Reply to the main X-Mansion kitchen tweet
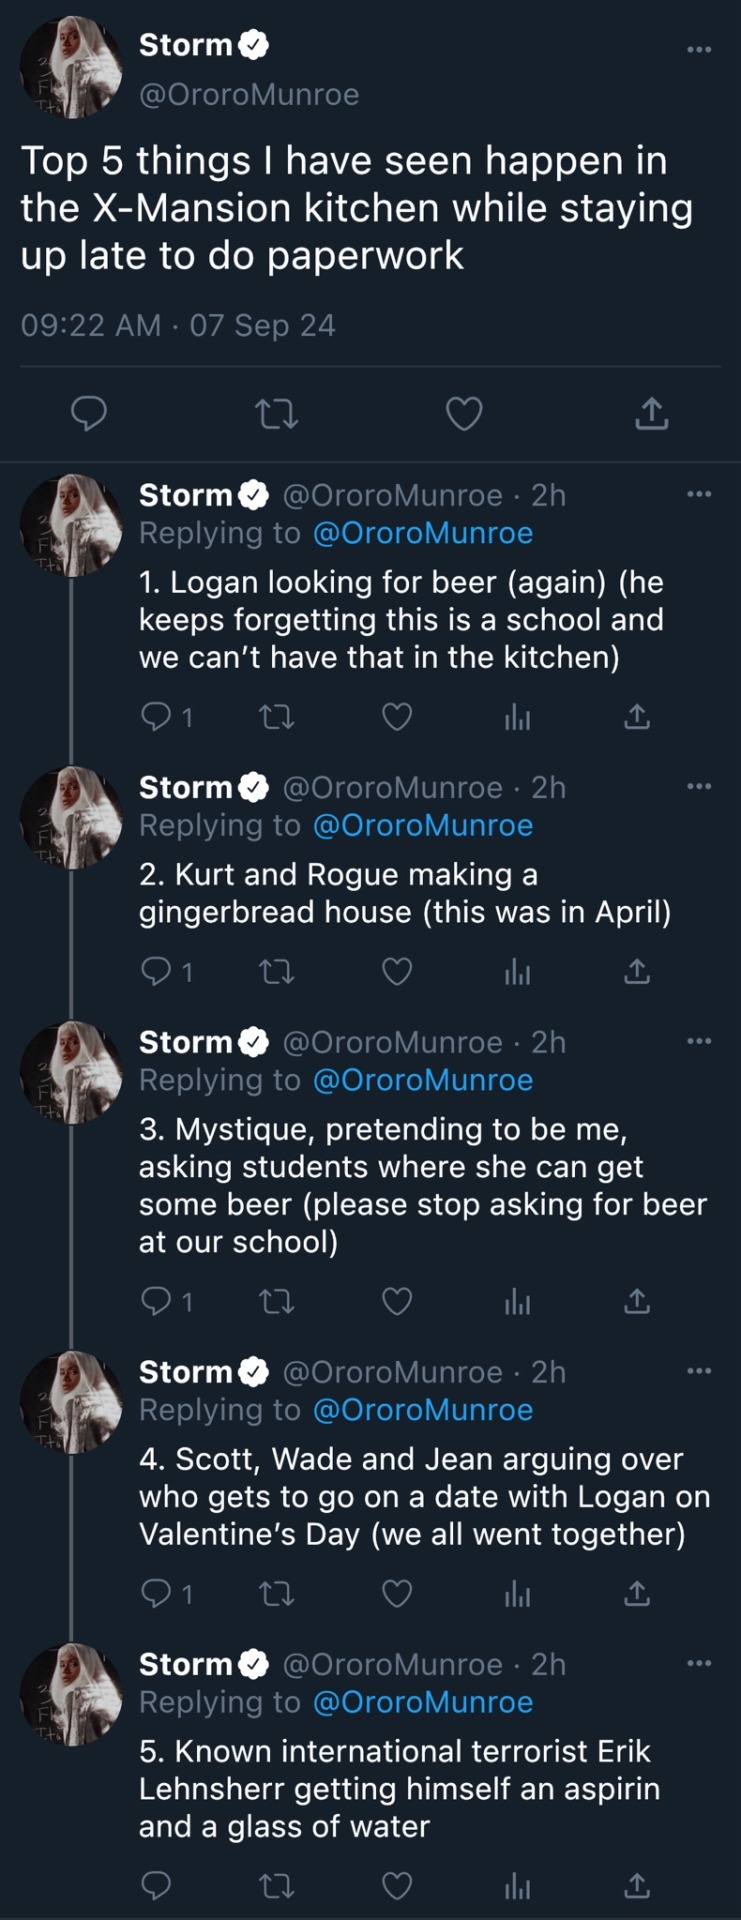Image resolution: width=741 pixels, height=1920 pixels. click(x=89, y=414)
